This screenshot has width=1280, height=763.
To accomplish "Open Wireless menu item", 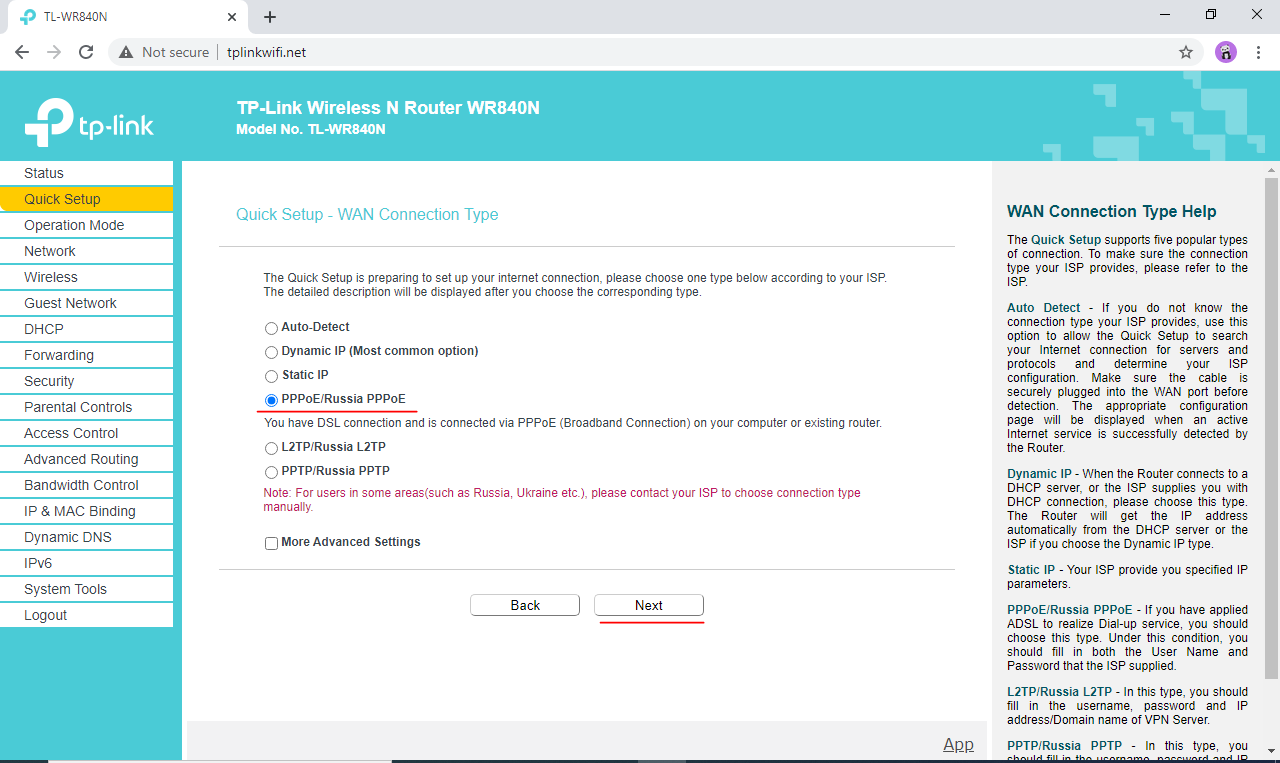I will (x=86, y=277).
